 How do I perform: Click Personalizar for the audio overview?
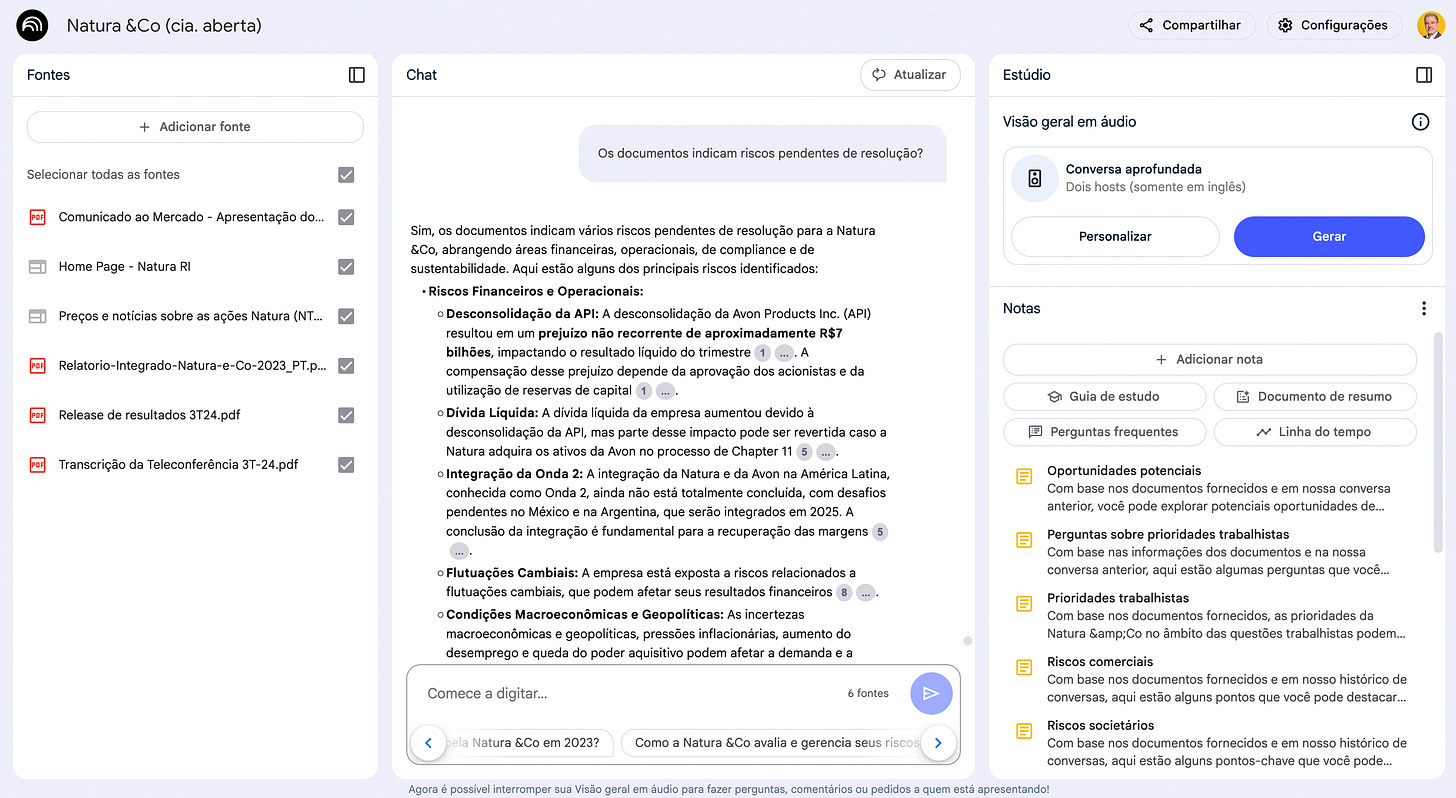click(x=1115, y=237)
